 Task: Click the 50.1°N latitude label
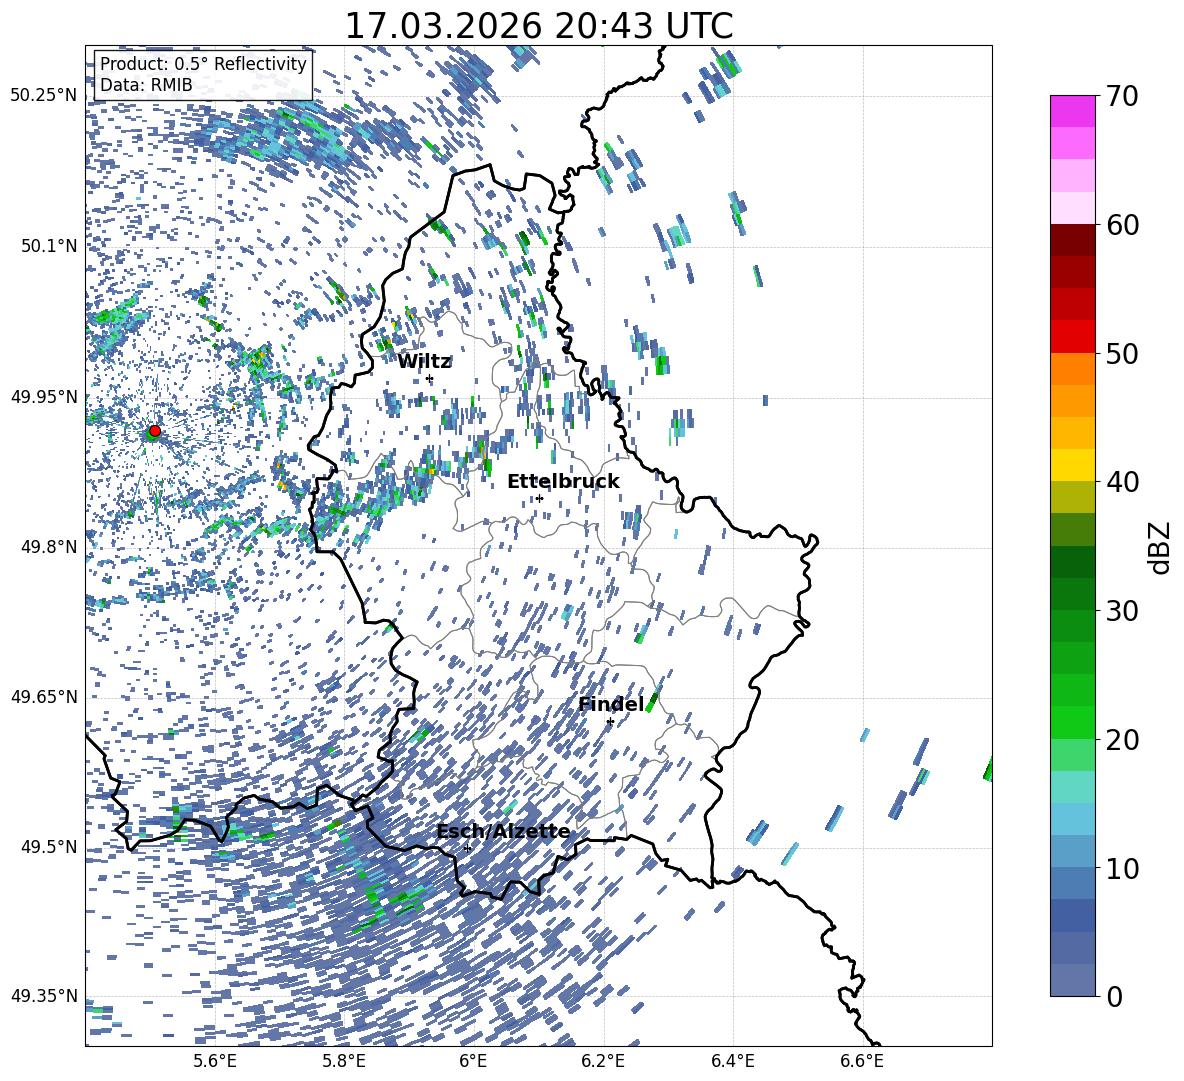click(49, 246)
